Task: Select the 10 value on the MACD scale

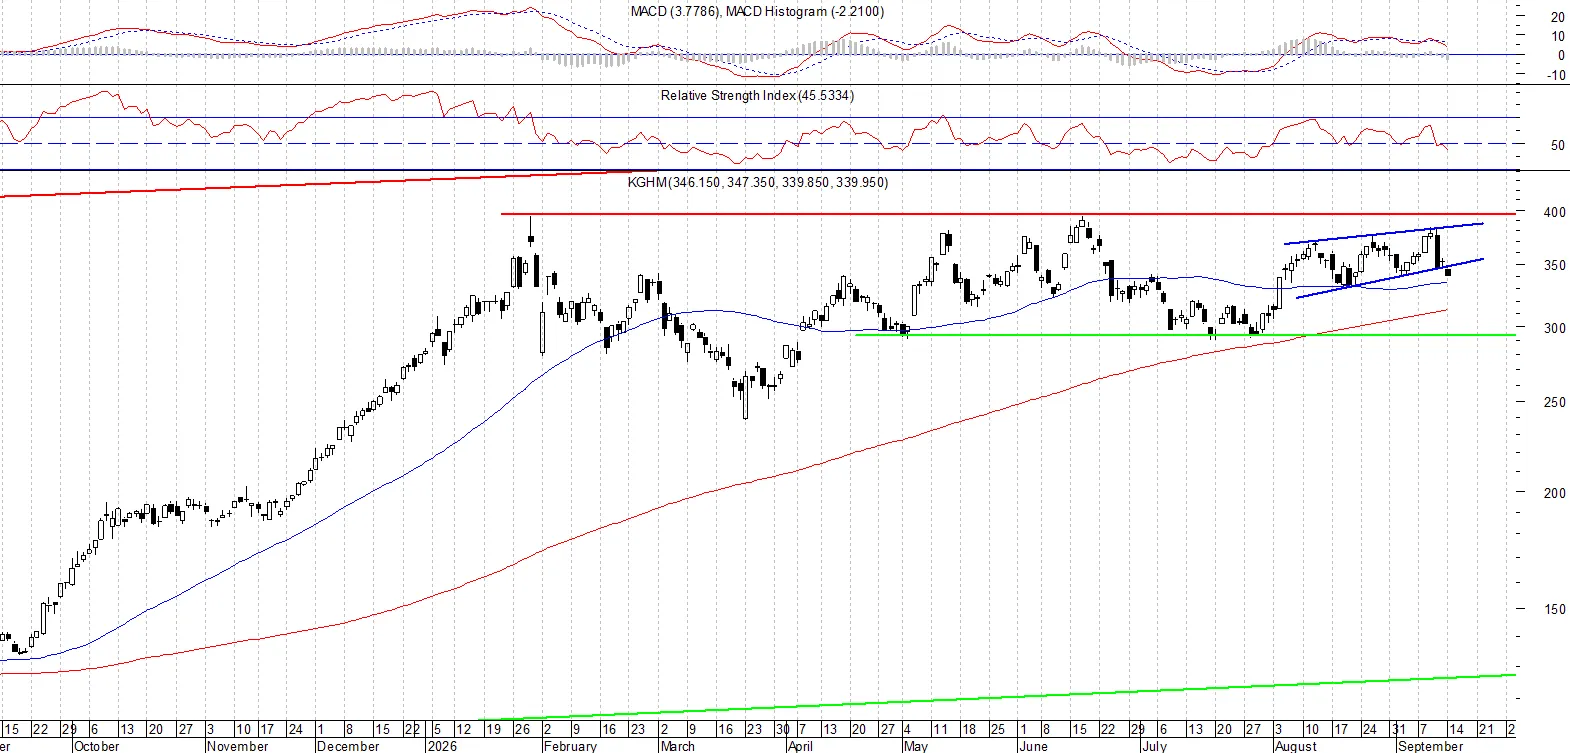Action: click(1558, 36)
